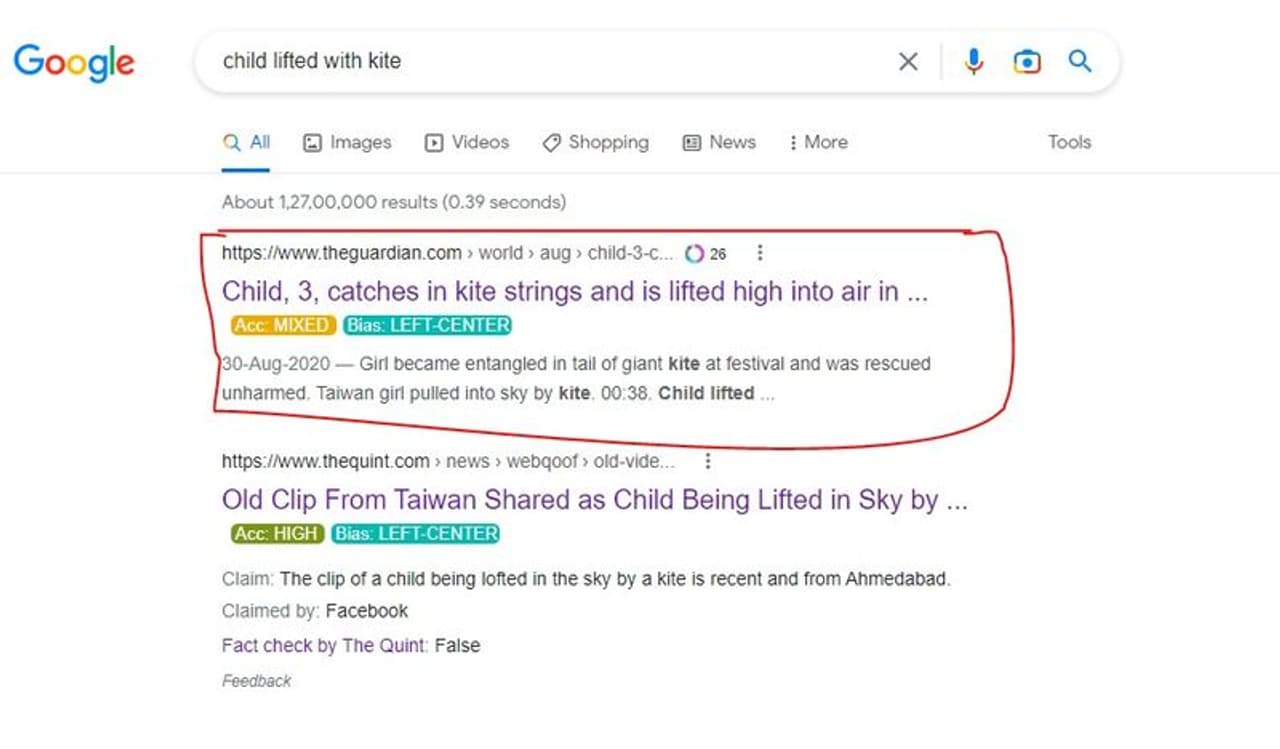Click into the search text field
This screenshot has height=749, width=1280.
pos(540,62)
